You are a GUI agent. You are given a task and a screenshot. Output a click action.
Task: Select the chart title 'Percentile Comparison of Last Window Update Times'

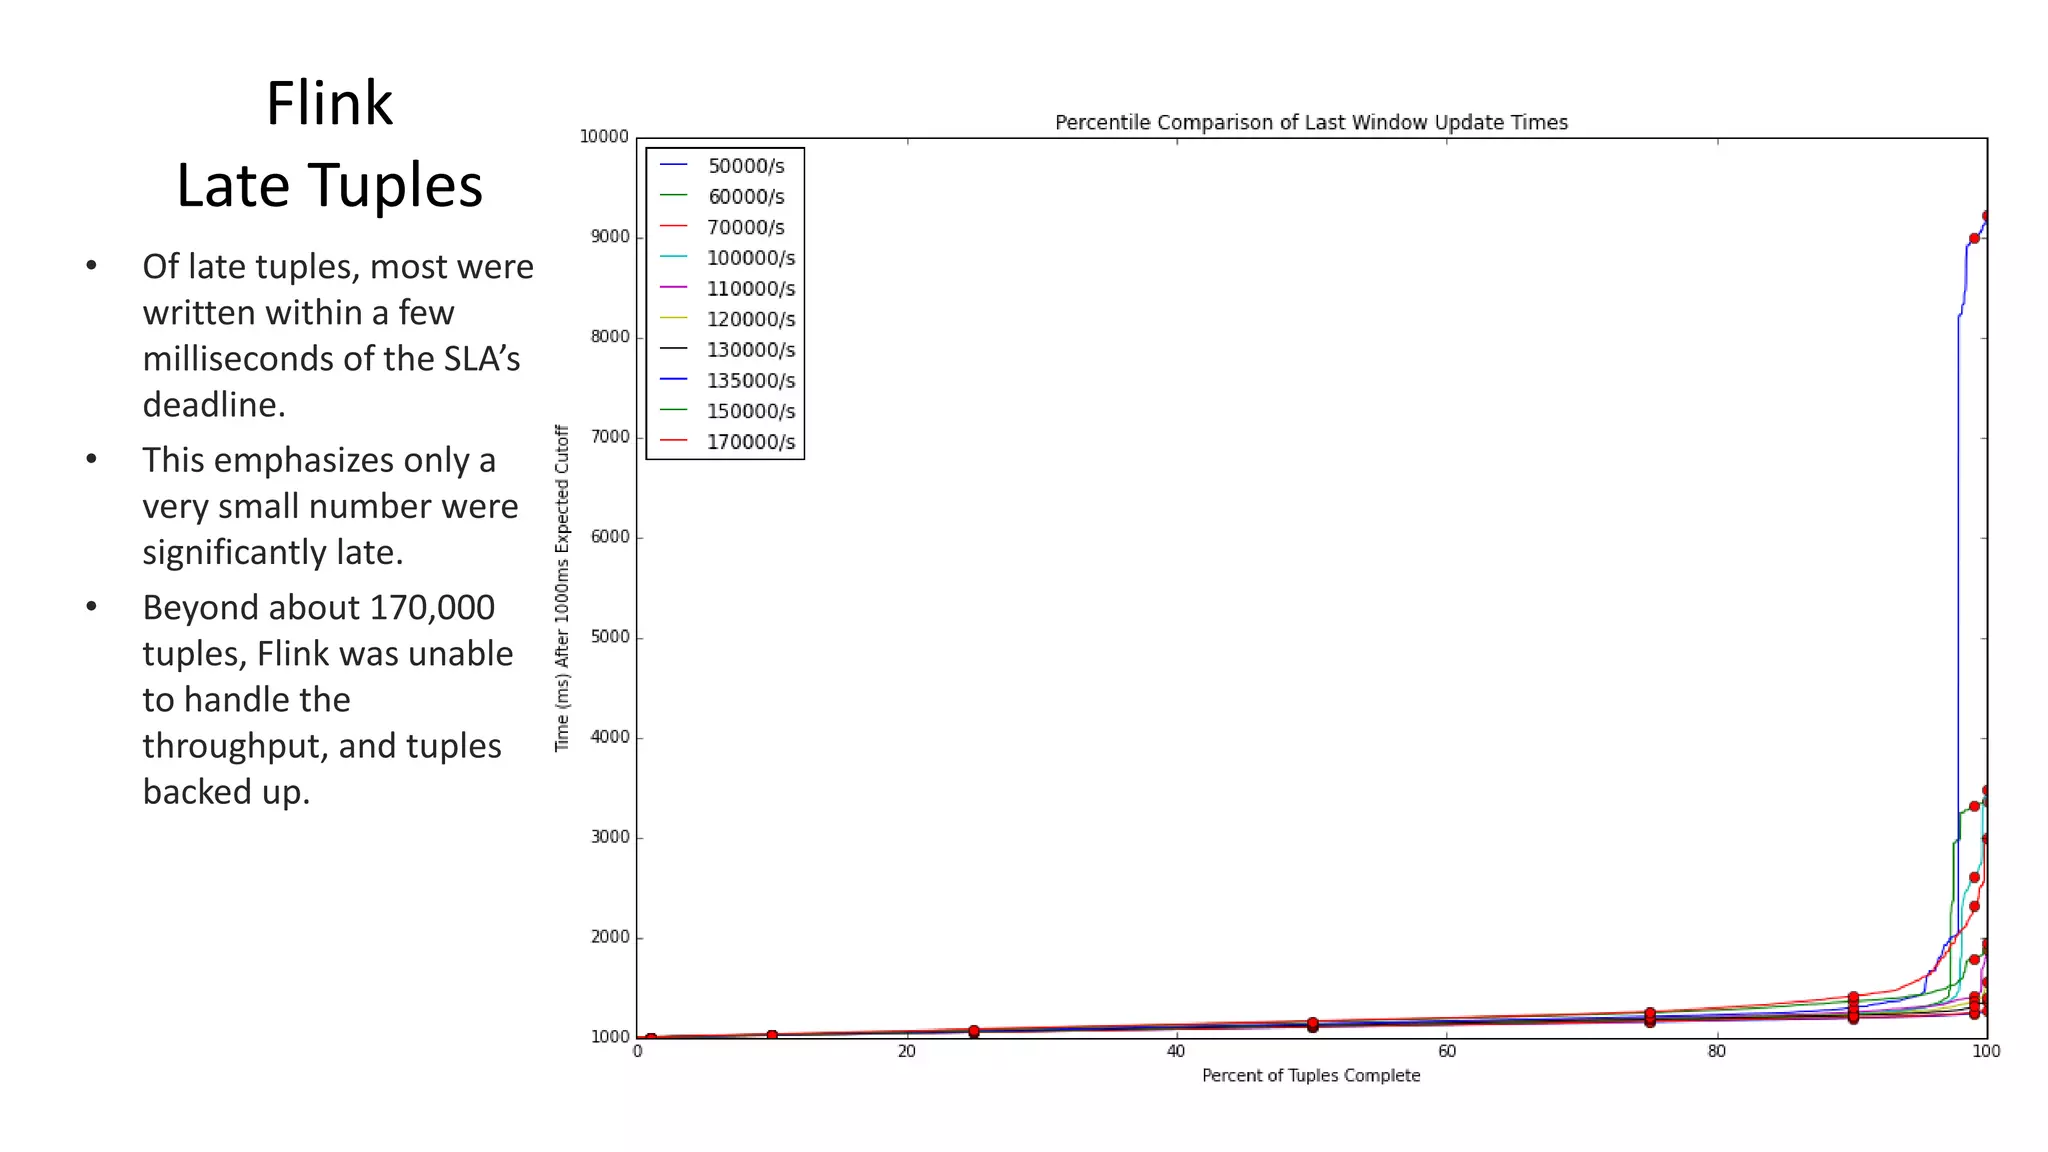(1311, 122)
